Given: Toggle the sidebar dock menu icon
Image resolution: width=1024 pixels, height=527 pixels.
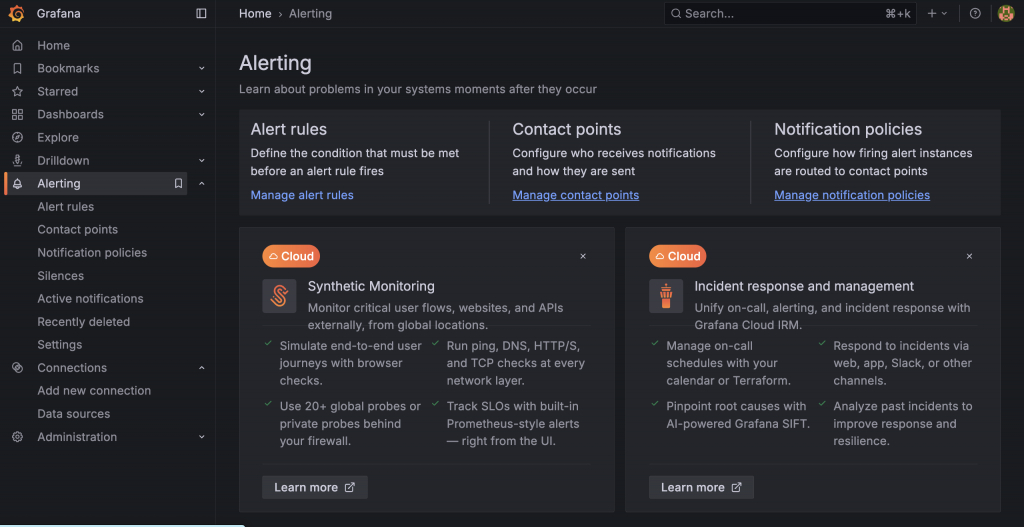Looking at the screenshot, I should coord(201,14).
